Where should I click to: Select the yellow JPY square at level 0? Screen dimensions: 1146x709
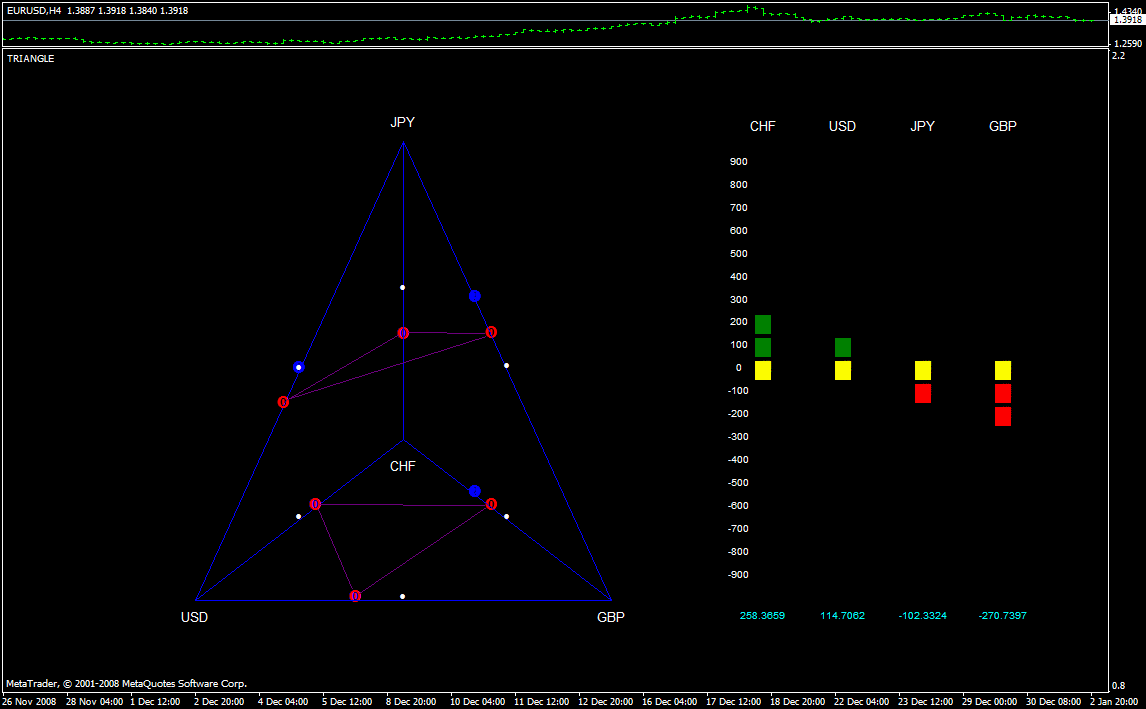[923, 371]
